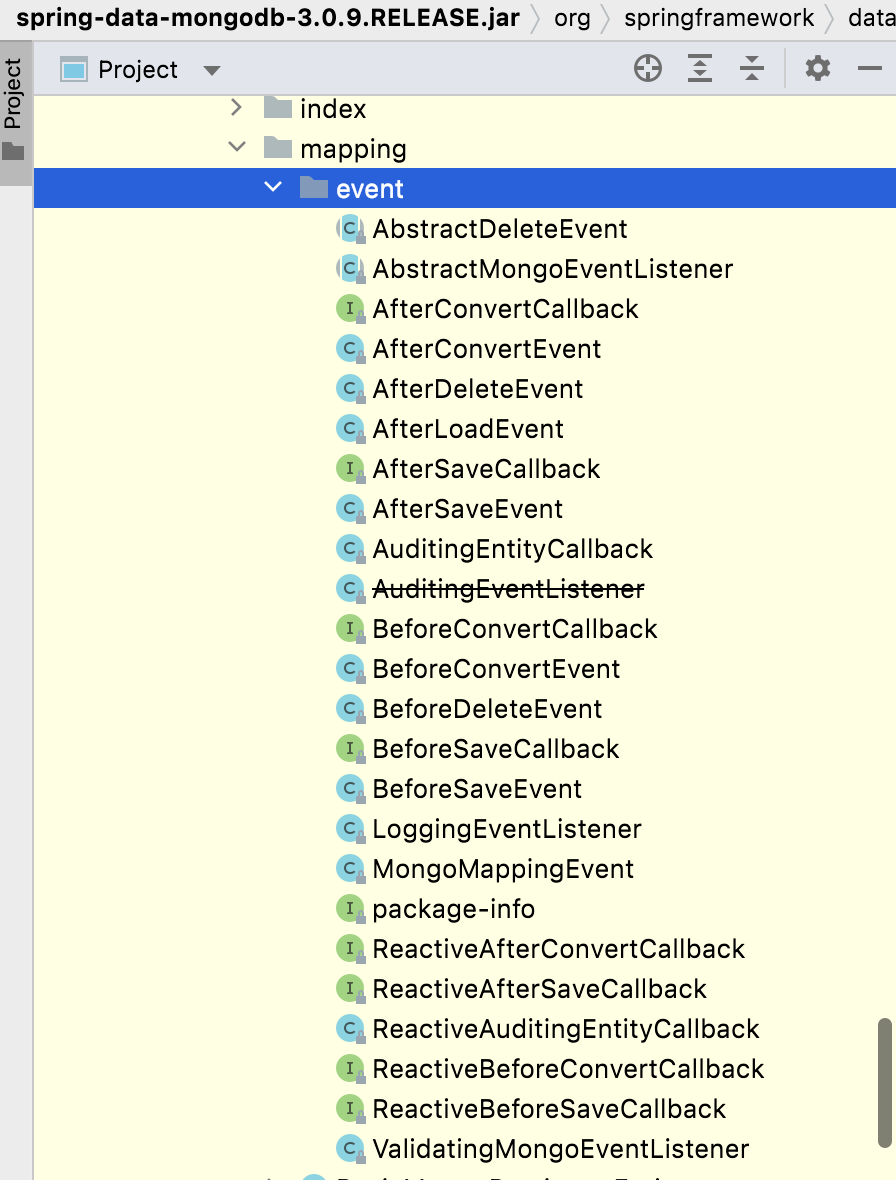Select AfterConvertEvent in the tree
Screen dimensions: 896x1180
[x=487, y=348]
